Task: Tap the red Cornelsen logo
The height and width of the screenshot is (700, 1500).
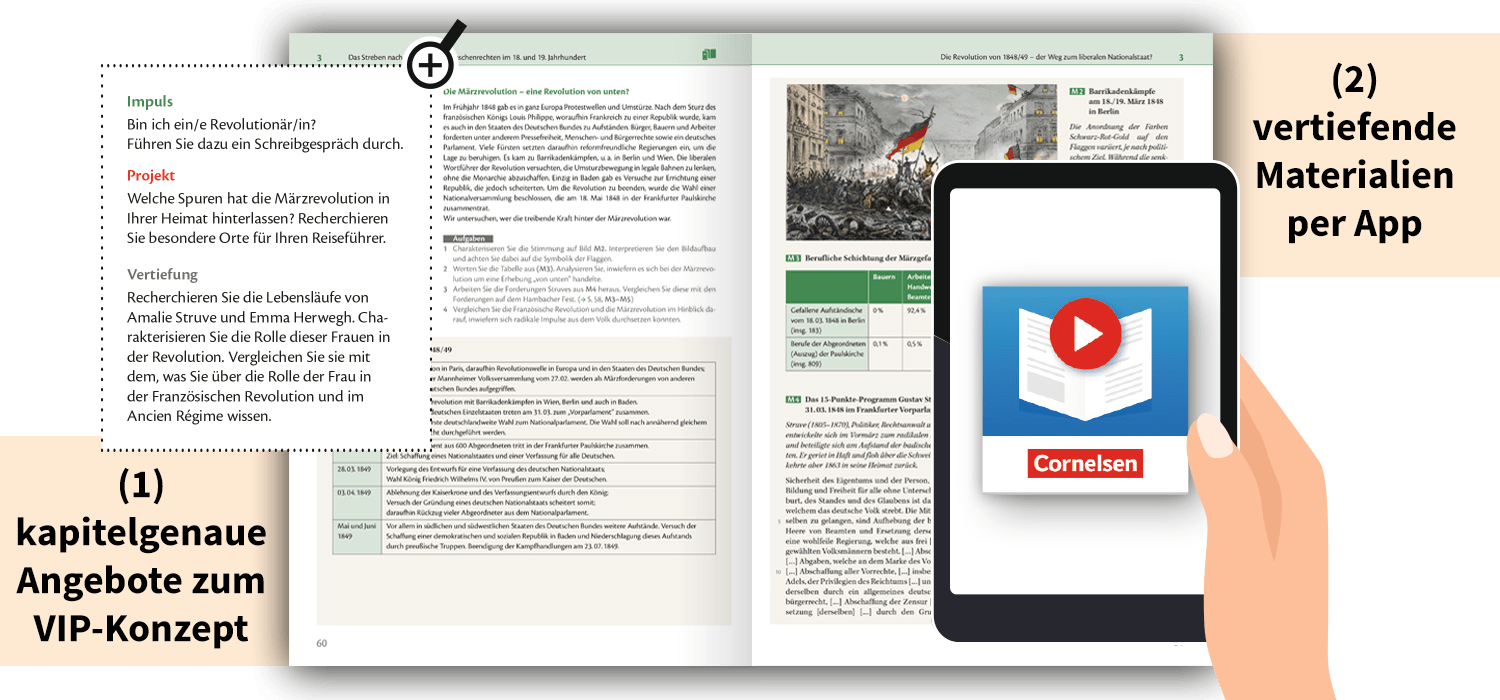Action: tap(1086, 464)
